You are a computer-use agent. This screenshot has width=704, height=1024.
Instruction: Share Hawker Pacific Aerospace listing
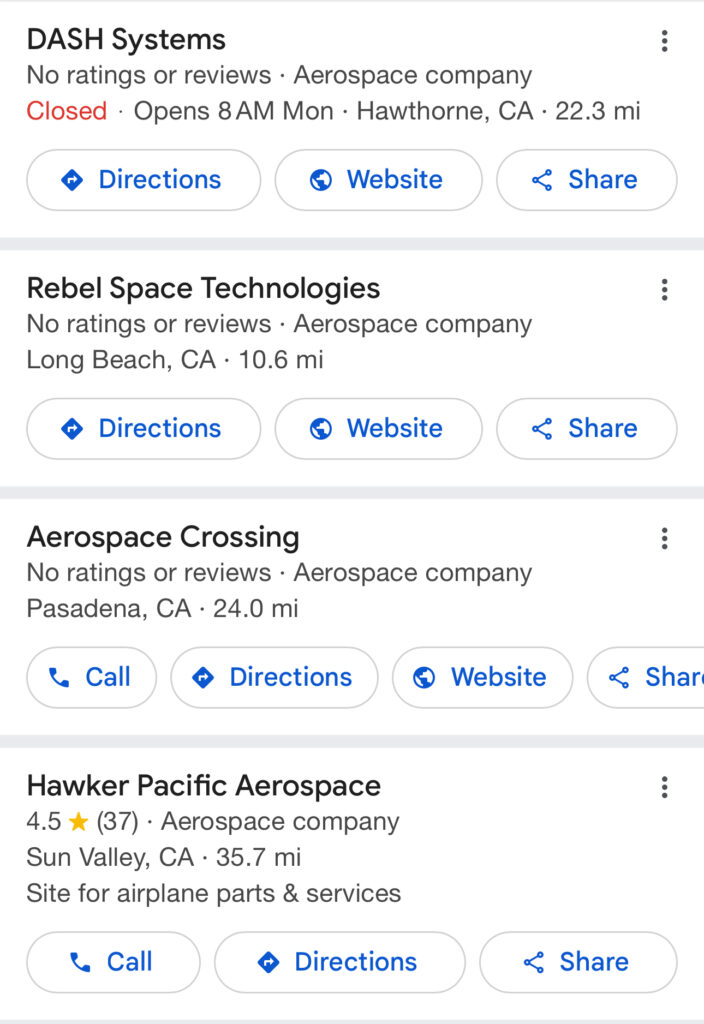tap(578, 962)
